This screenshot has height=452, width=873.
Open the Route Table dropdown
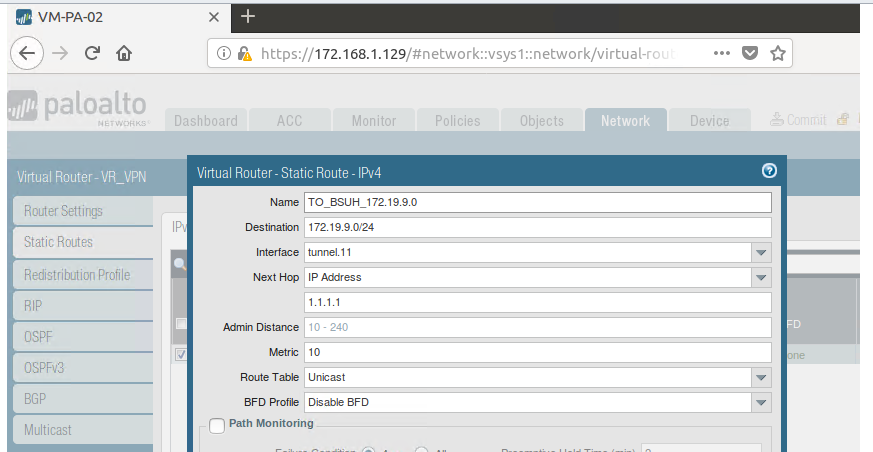(x=761, y=377)
